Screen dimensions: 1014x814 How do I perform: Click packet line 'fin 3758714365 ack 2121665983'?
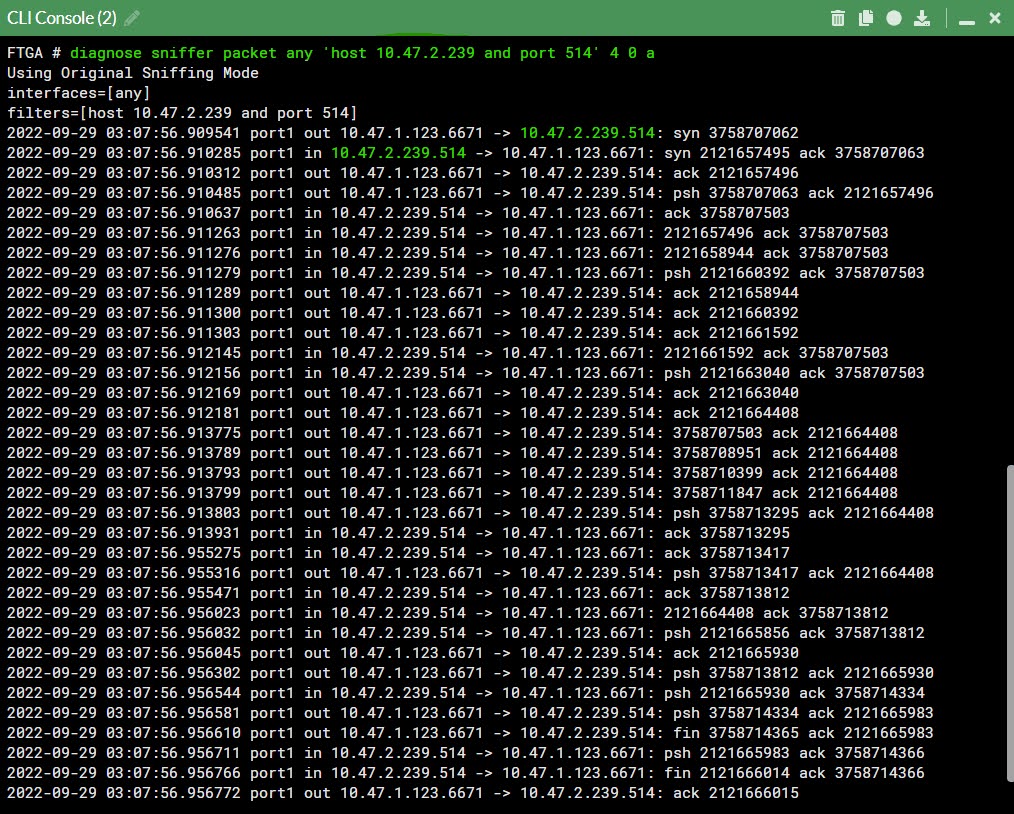pos(470,734)
